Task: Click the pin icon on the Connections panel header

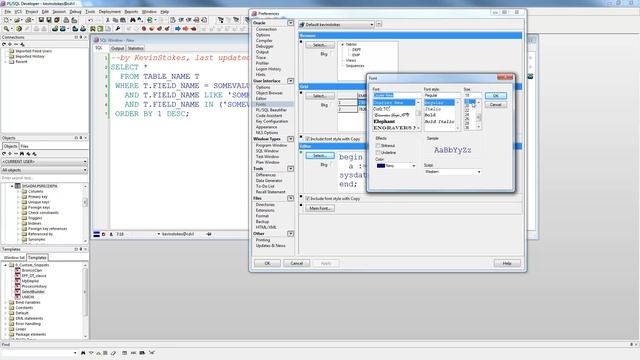Action: click(x=81, y=37)
